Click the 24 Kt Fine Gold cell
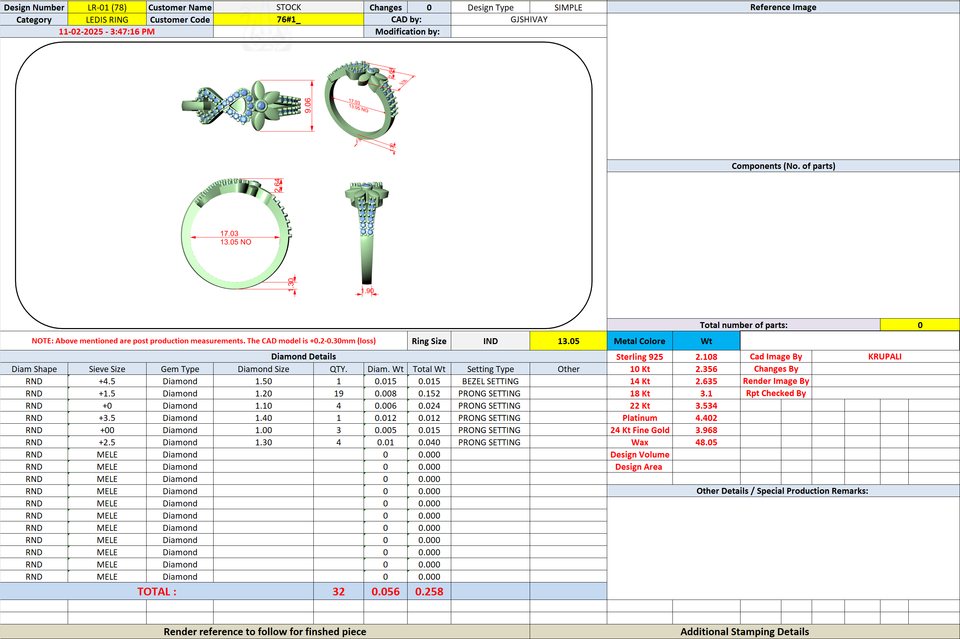Image resolution: width=960 pixels, height=639 pixels. point(640,430)
